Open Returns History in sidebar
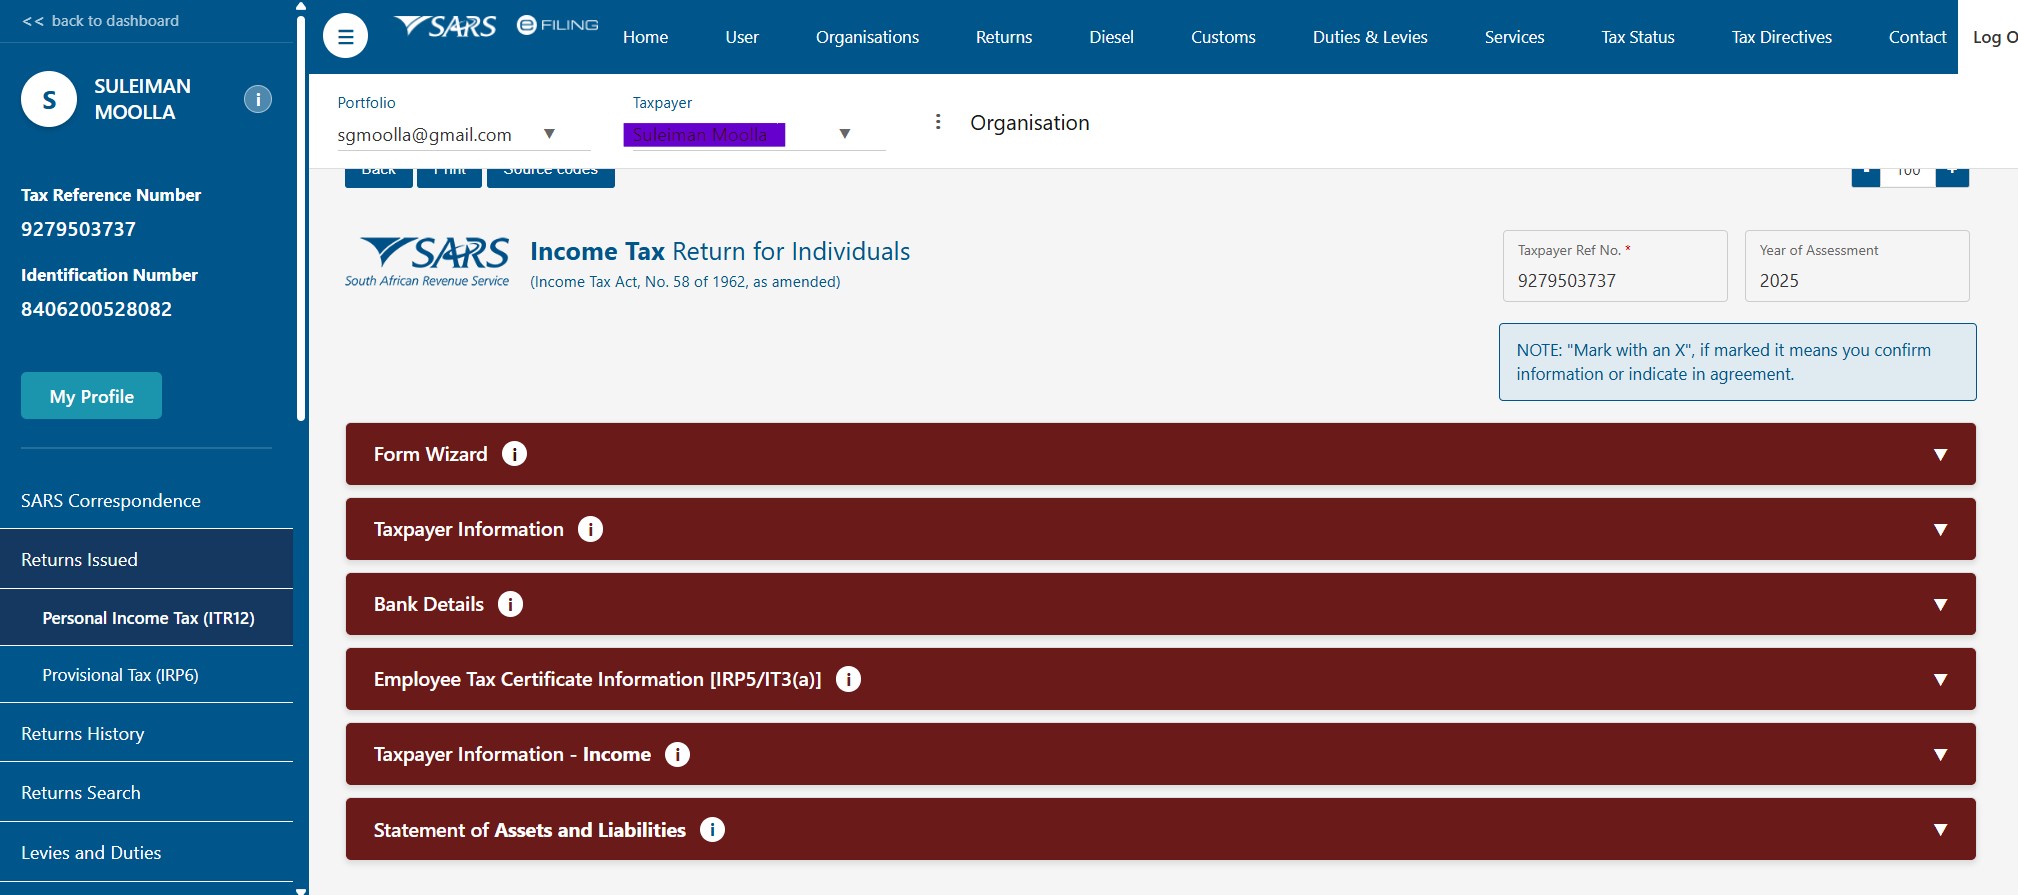 (x=146, y=733)
